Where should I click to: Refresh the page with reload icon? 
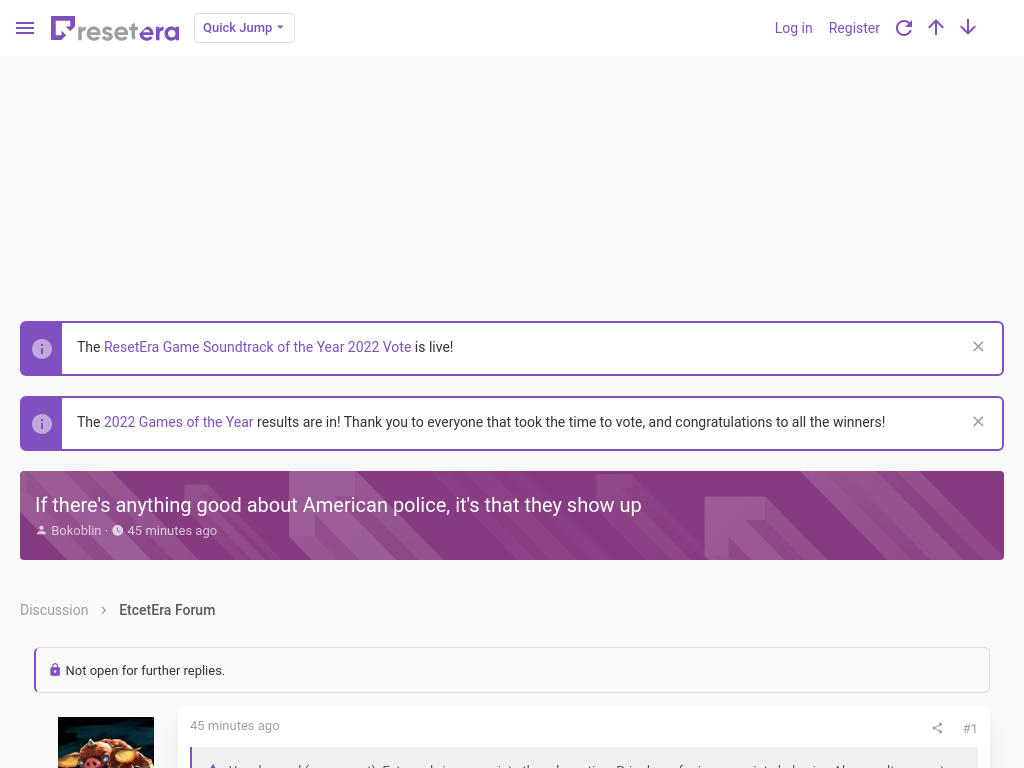tap(904, 28)
